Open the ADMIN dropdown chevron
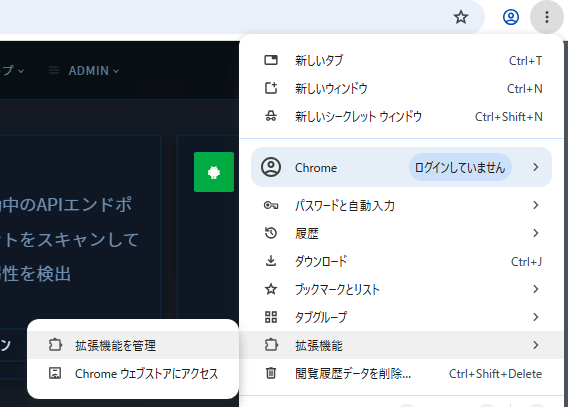The image size is (568, 407). [116, 71]
